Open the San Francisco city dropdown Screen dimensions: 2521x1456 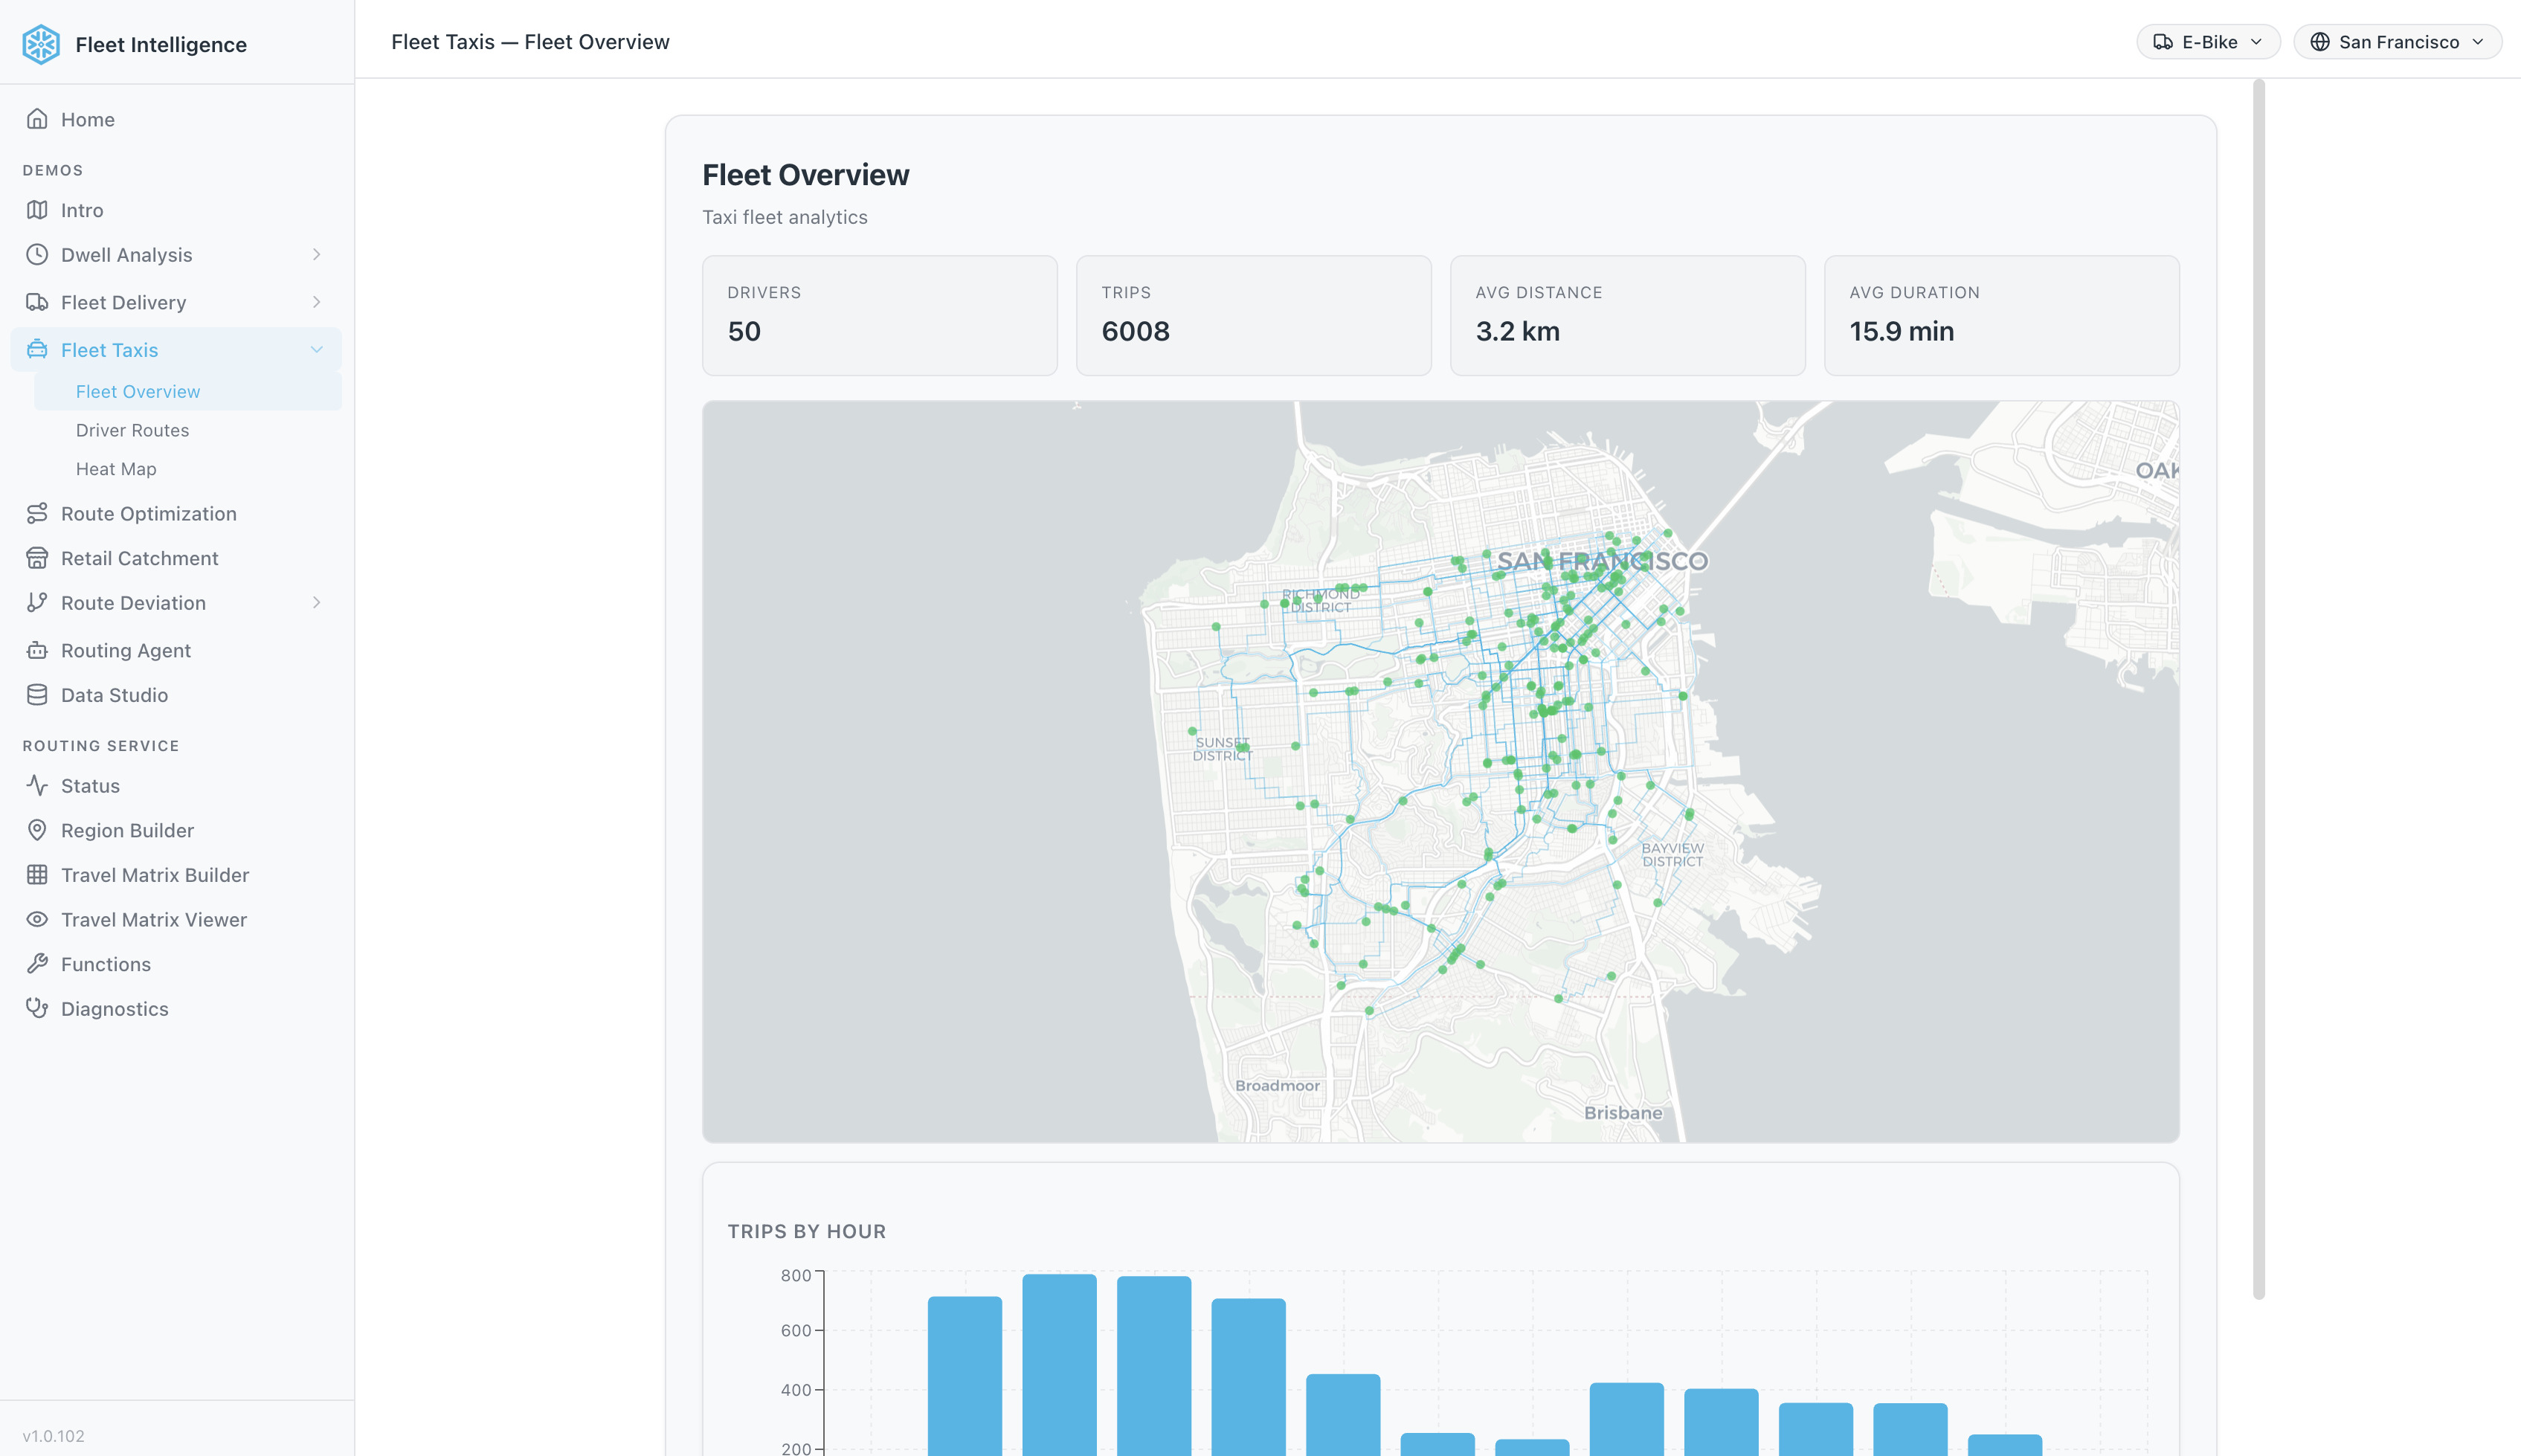click(2396, 42)
